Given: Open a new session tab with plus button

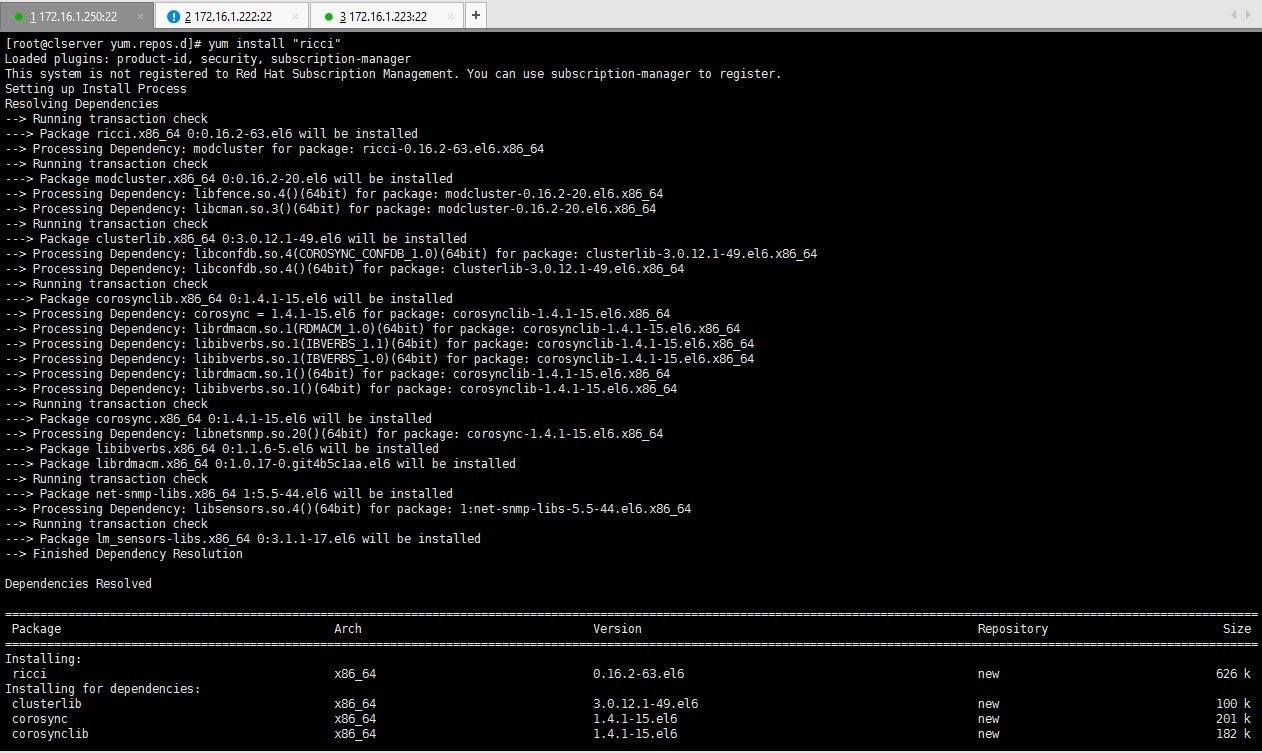Looking at the screenshot, I should [x=476, y=15].
